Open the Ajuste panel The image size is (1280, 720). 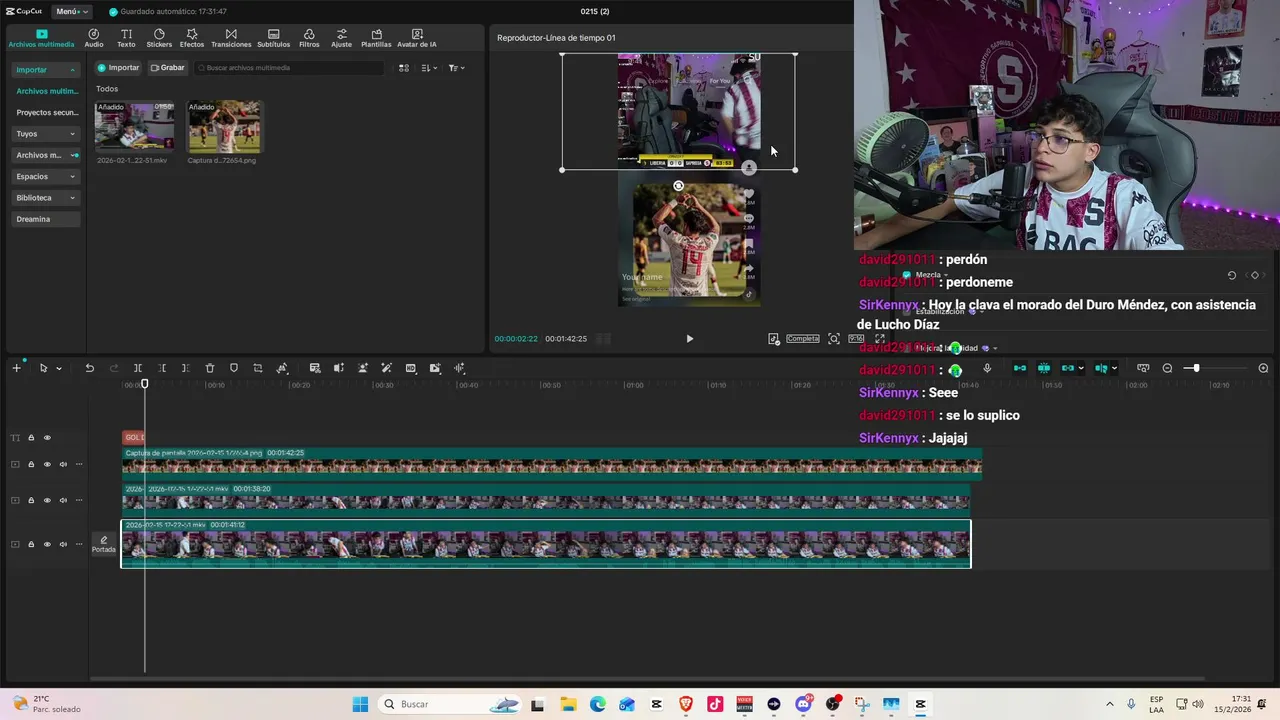pos(341,38)
